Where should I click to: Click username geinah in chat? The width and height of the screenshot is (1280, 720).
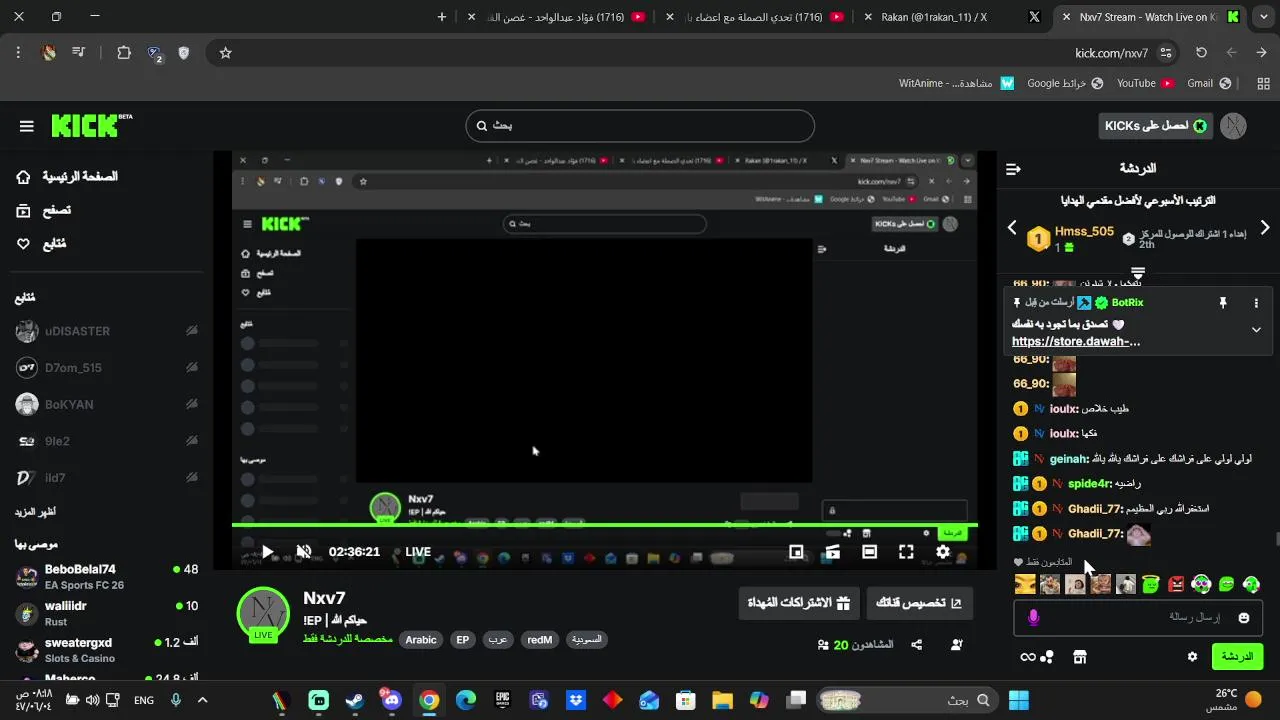point(1069,459)
